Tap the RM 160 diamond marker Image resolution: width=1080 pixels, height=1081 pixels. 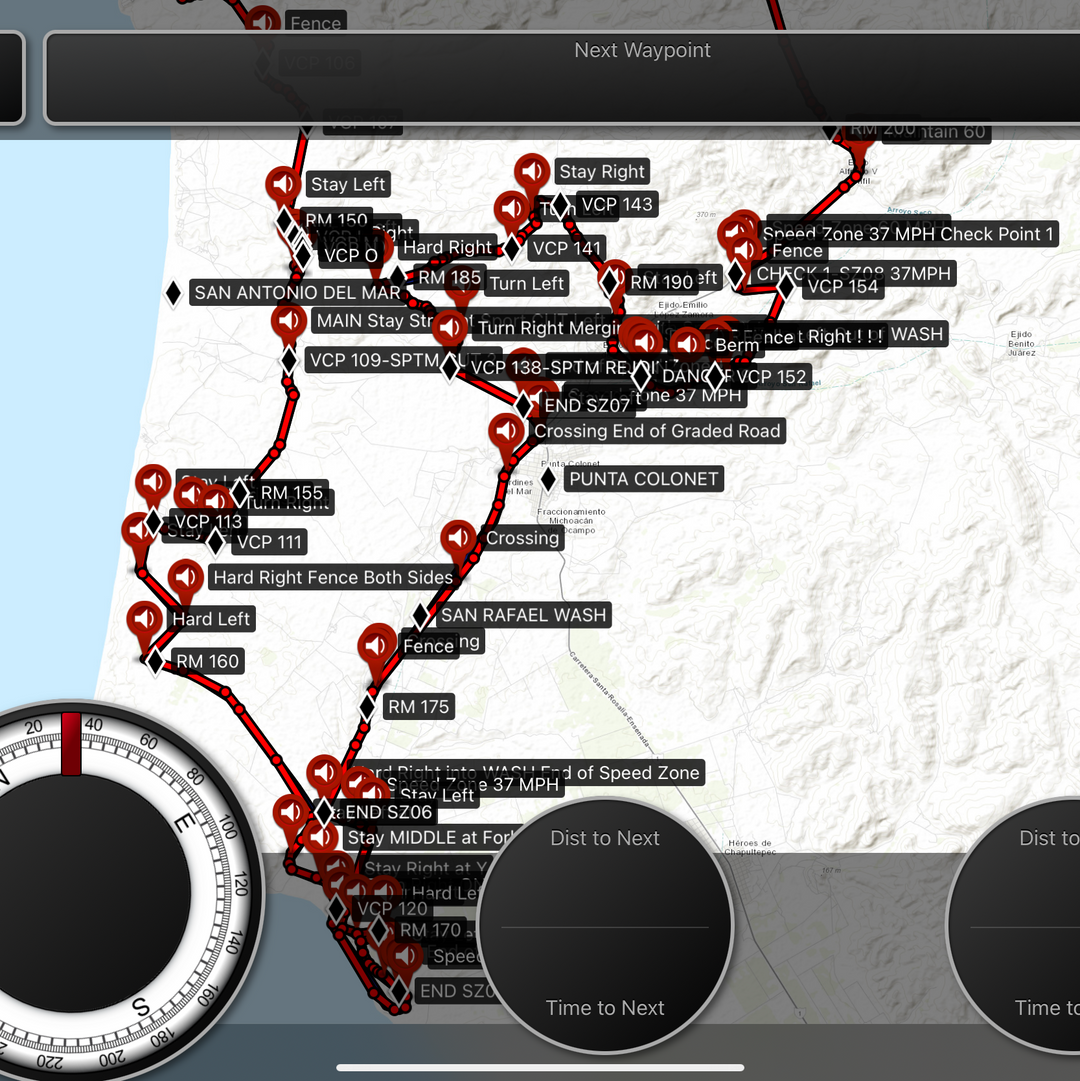[156, 662]
